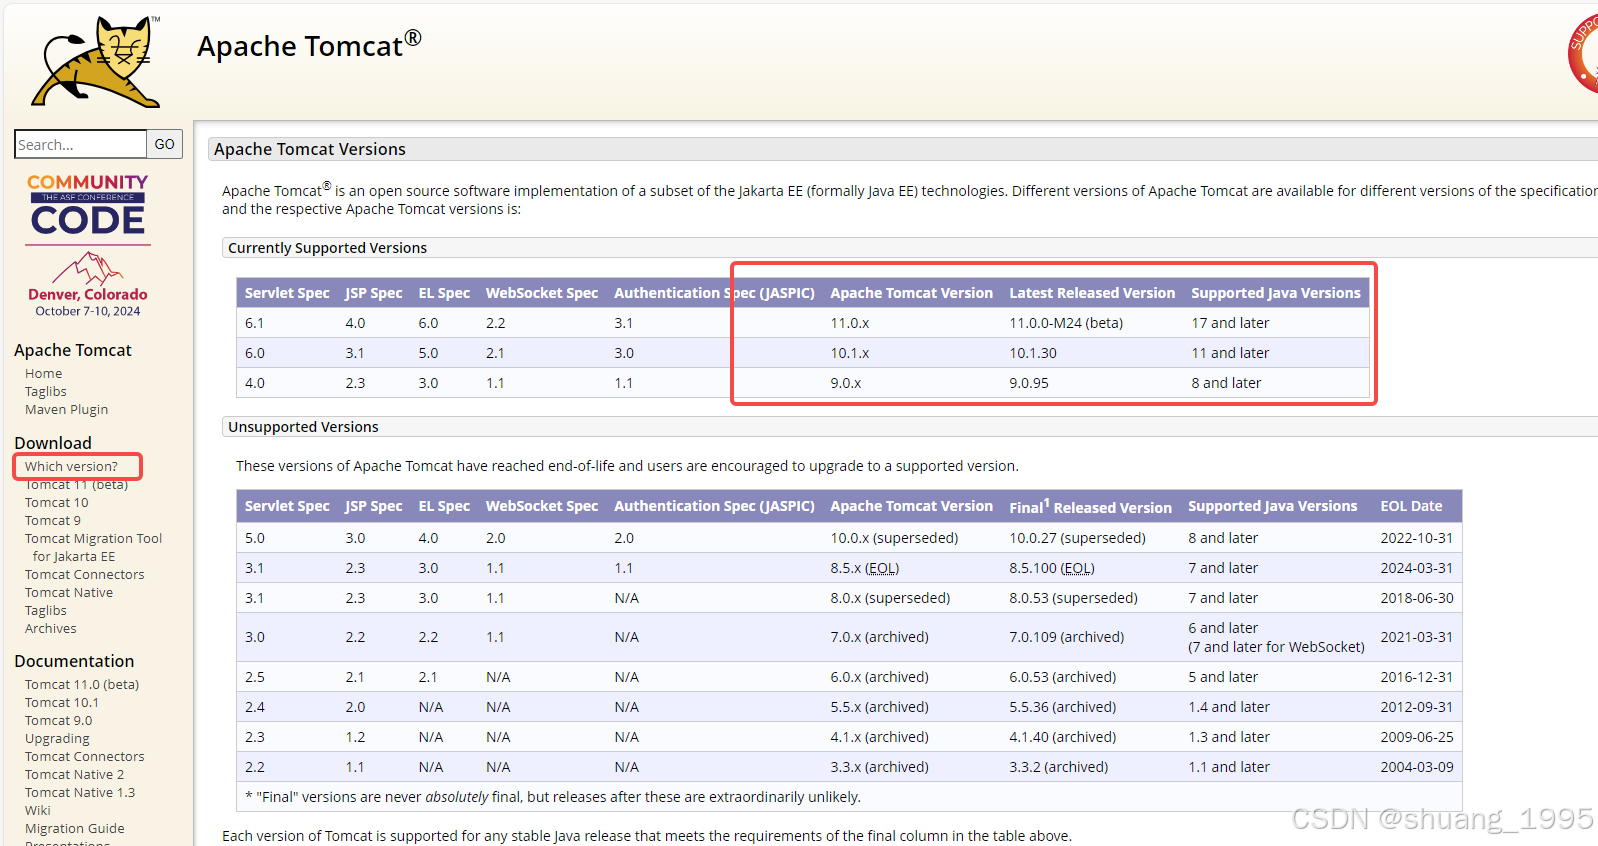
Task: Click the 2022-10-31 EOL date
Action: pos(1417,538)
